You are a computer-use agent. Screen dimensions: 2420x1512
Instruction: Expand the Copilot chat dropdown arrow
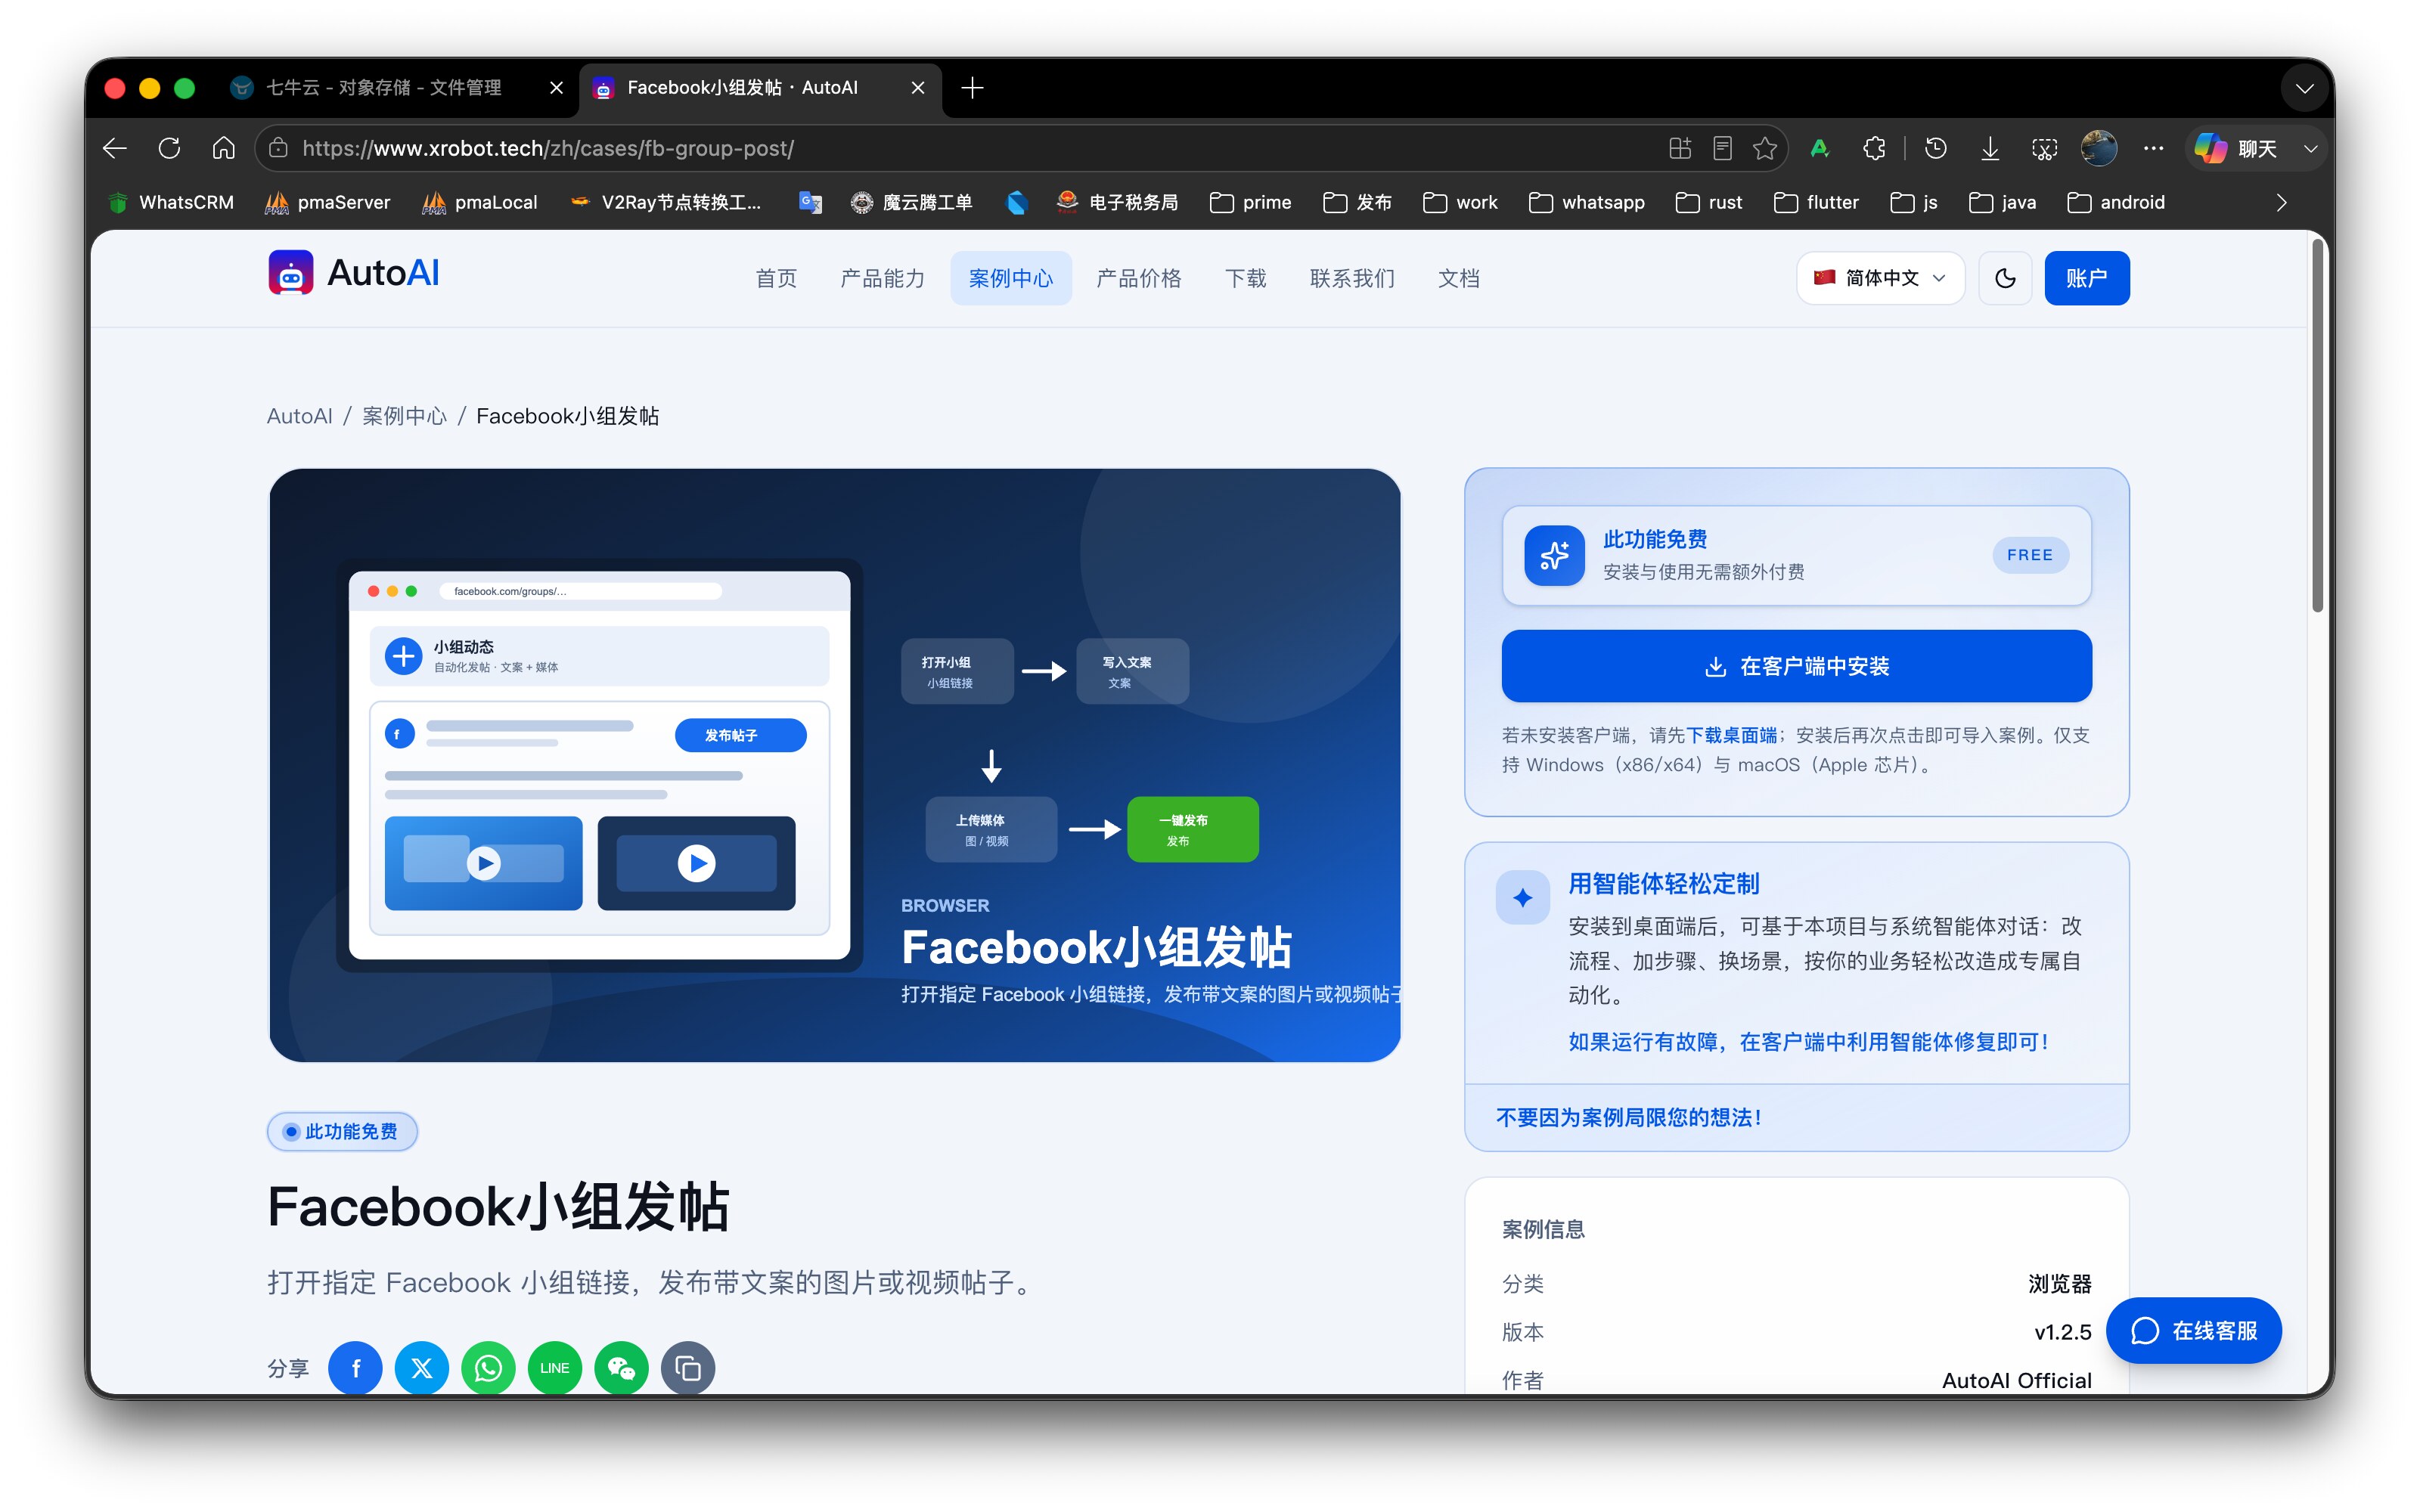click(2311, 148)
